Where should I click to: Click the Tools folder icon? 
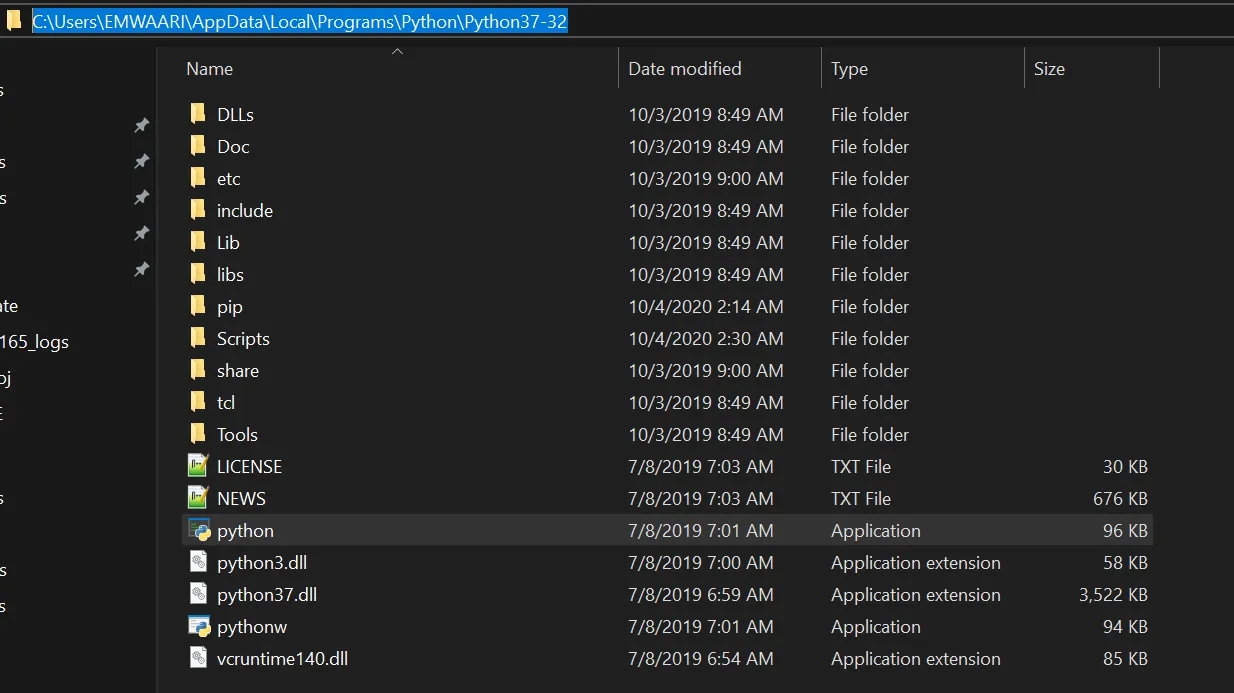pos(198,434)
